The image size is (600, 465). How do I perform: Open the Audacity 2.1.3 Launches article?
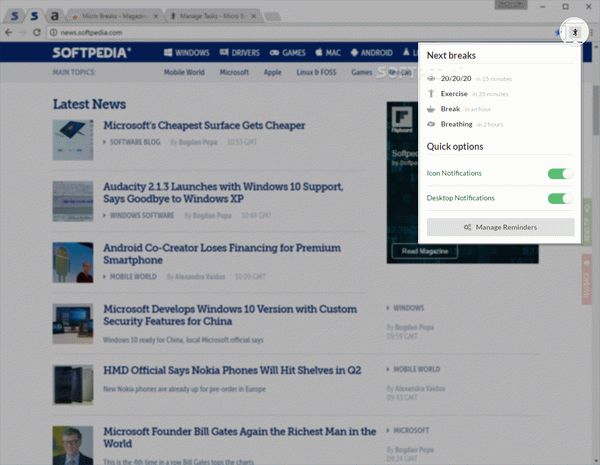223,193
